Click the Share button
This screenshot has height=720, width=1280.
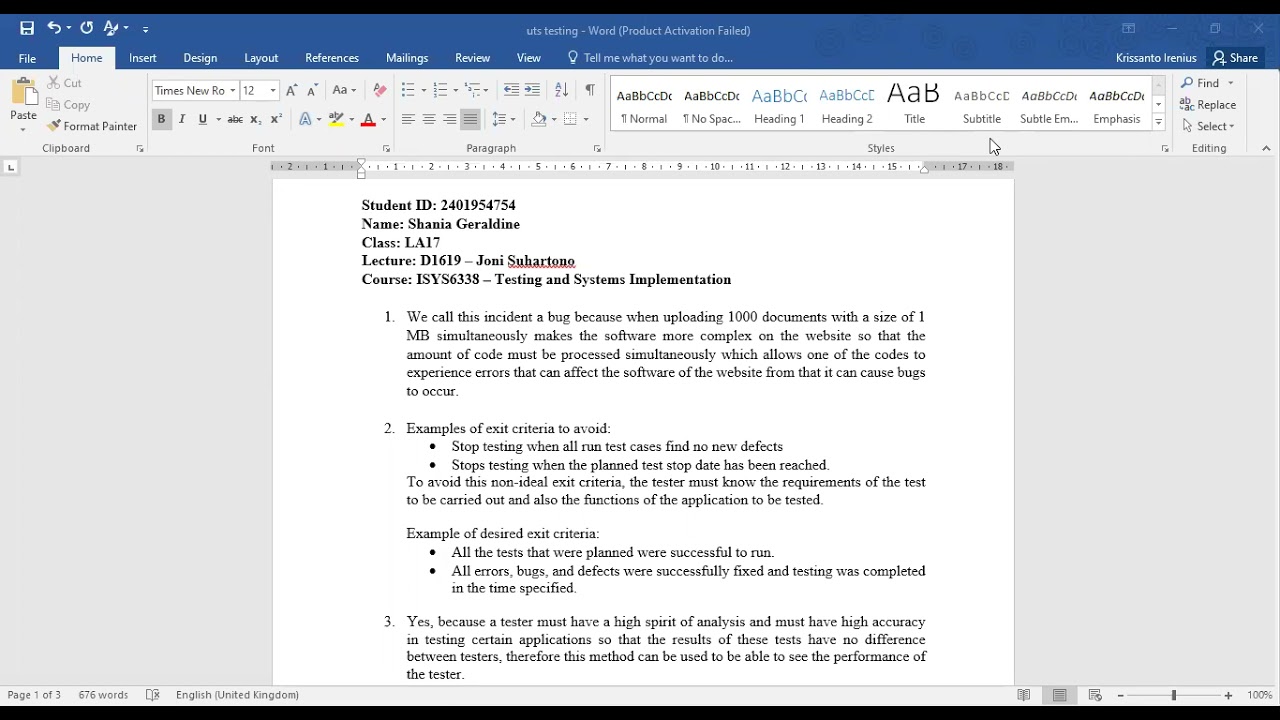point(1235,58)
